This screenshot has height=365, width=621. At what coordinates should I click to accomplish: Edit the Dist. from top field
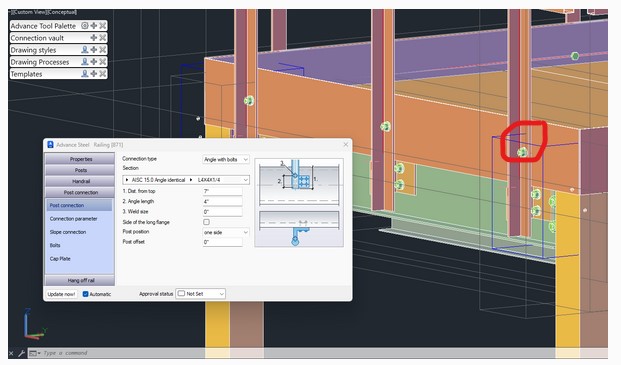222,191
